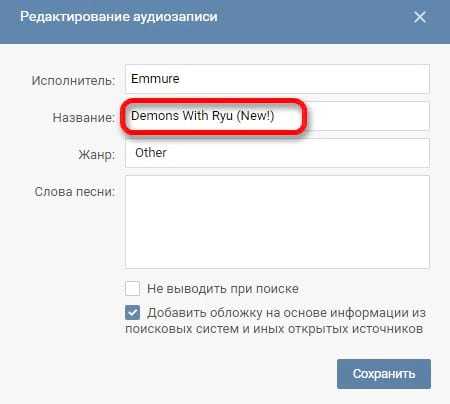Image resolution: width=450 pixels, height=404 pixels.
Task: Click the Не выводить при поиске label text
Action: tap(223, 289)
